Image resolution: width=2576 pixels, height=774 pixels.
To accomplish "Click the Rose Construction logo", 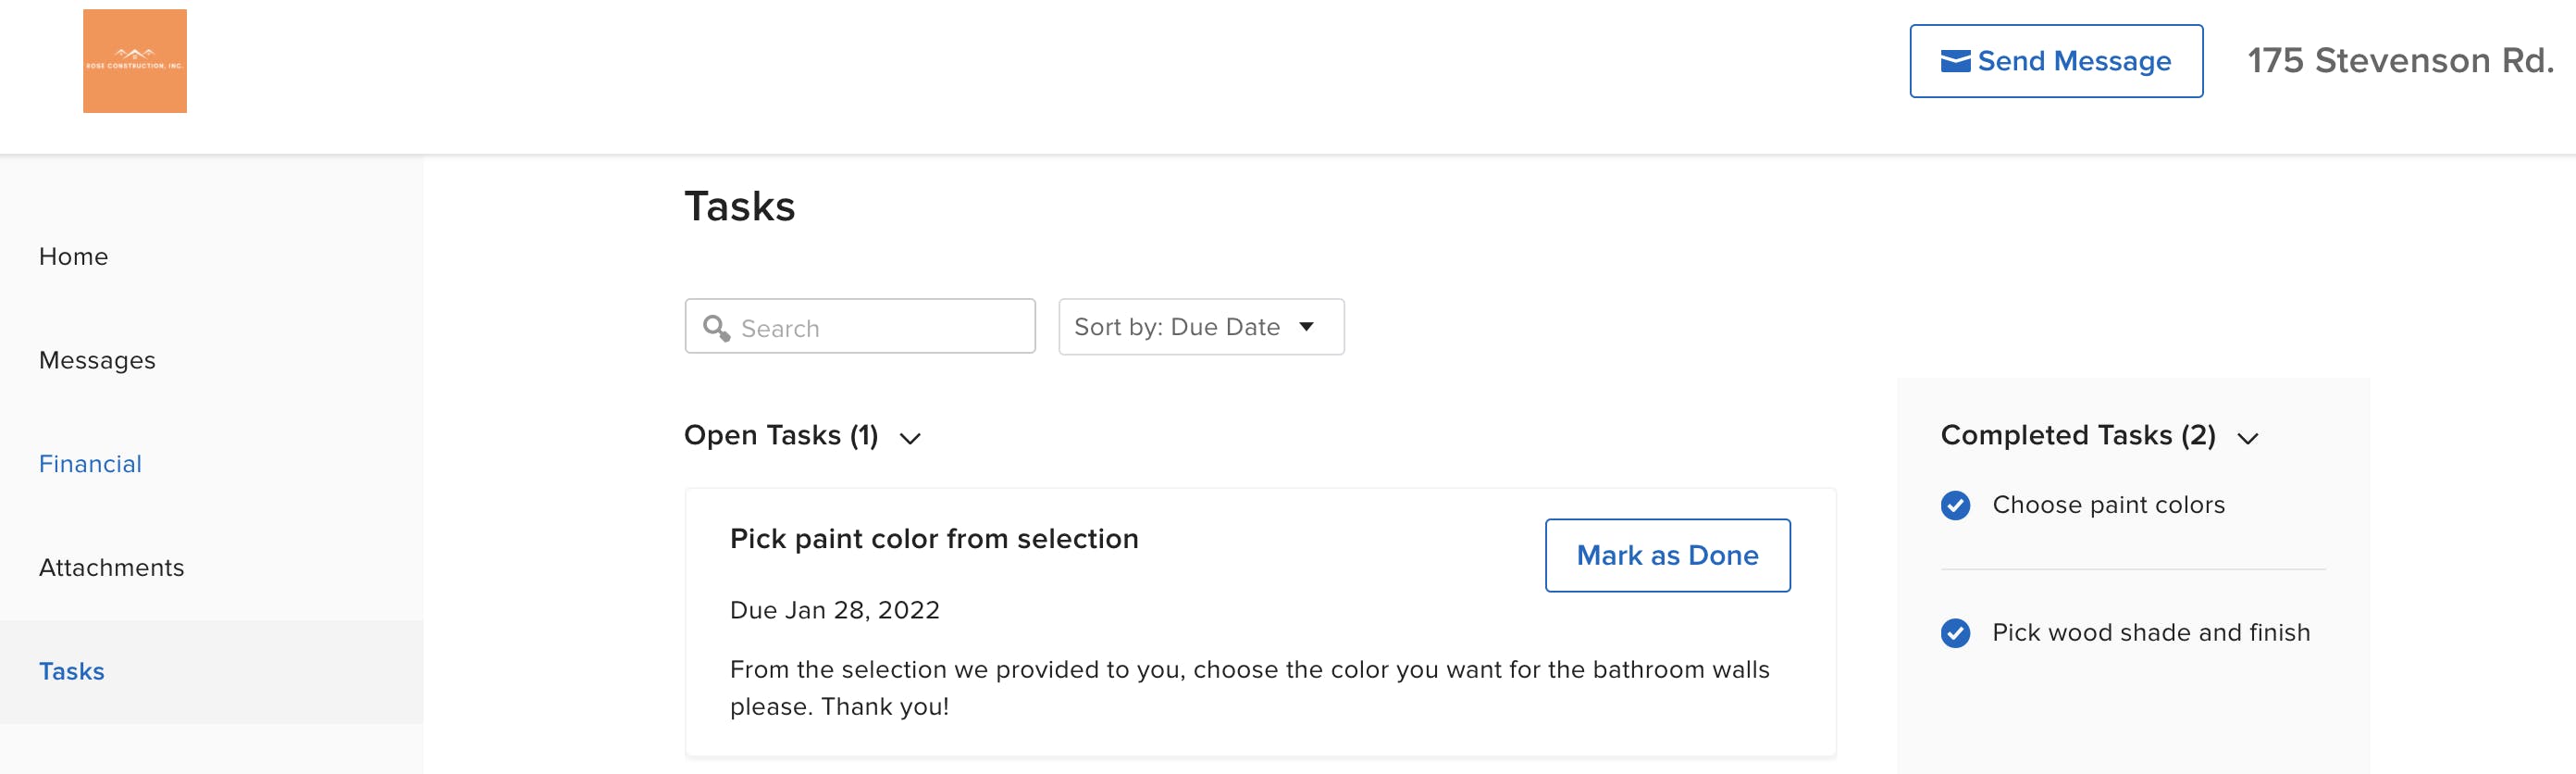I will tap(135, 61).
